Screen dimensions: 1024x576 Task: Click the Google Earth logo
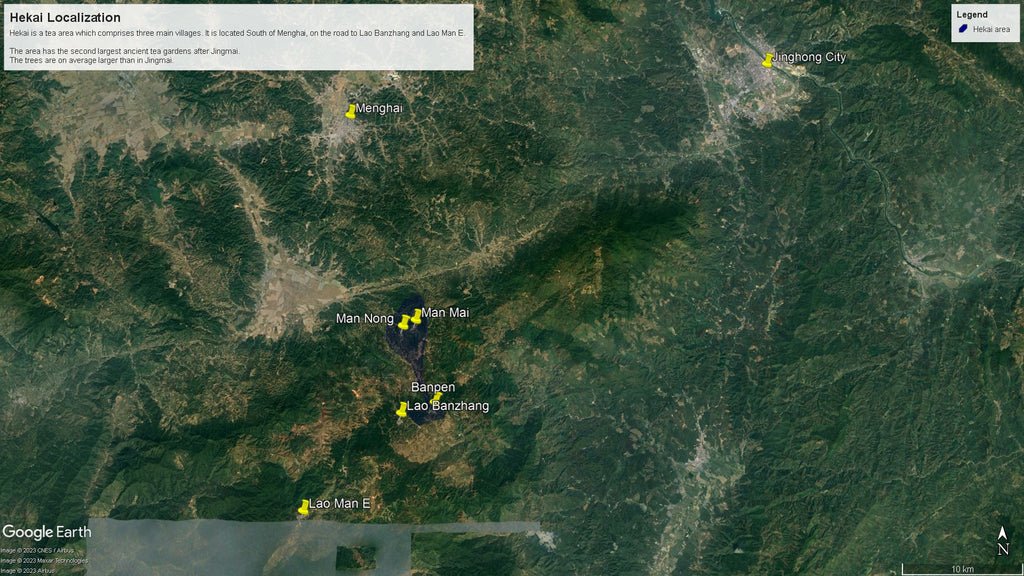(46, 532)
